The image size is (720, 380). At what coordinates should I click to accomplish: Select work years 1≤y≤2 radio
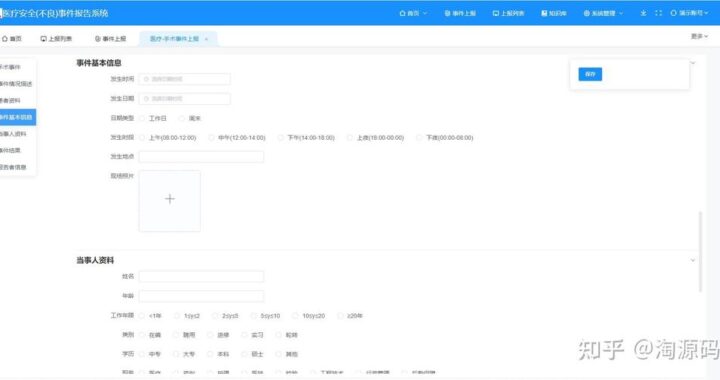pyautogui.click(x=177, y=316)
